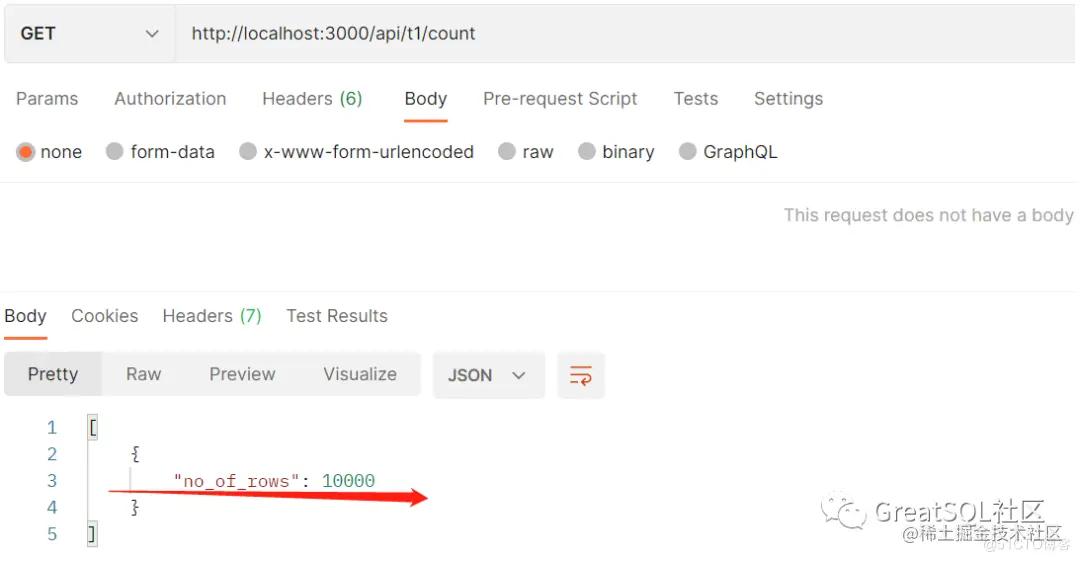Click the request URL field
Image resolution: width=1080 pixels, height=561 pixels.
[x=625, y=34]
